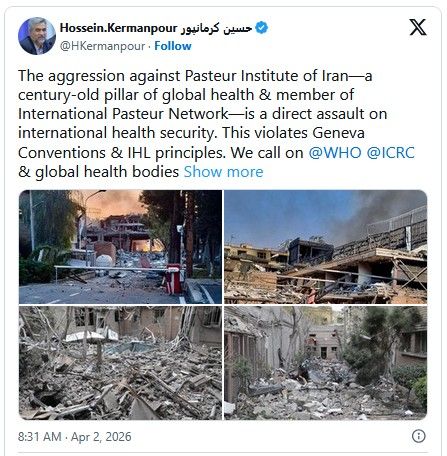View photo of rubble and umbrella debris
The width and height of the screenshot is (447, 456).
tap(120, 363)
